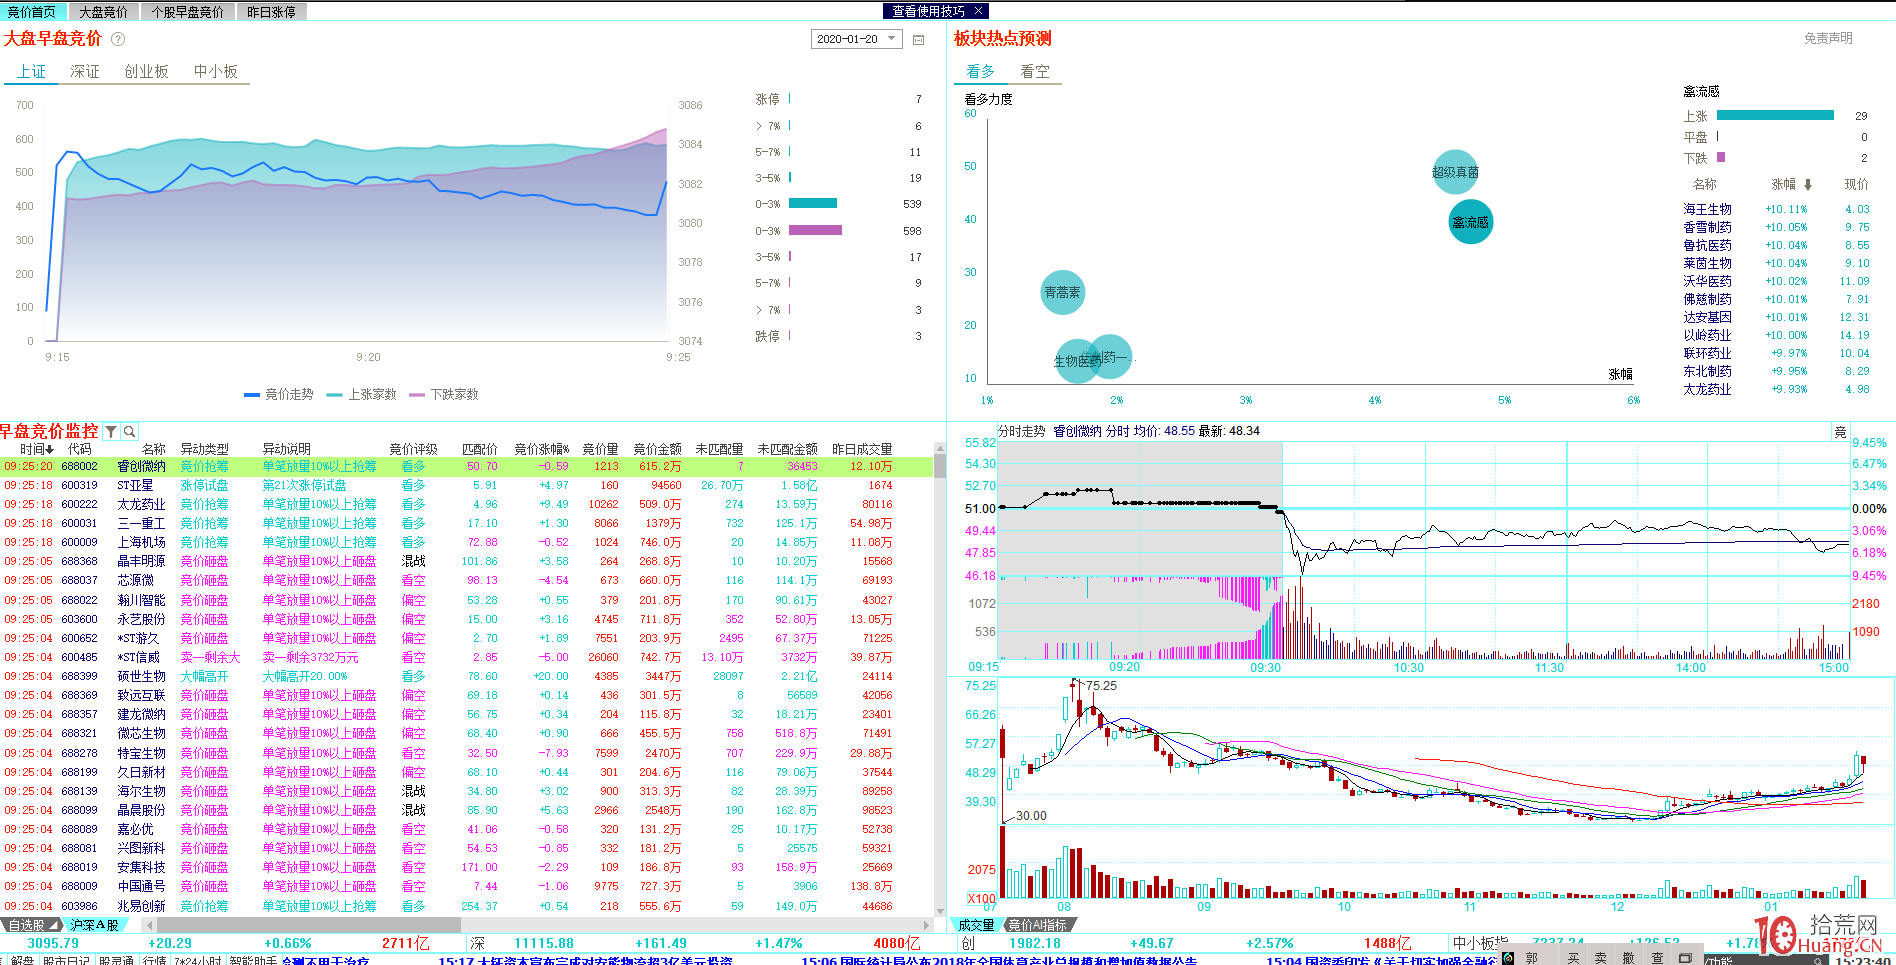This screenshot has height=965, width=1896.
Task: Sort table by 时间 column header
Action: point(37,449)
